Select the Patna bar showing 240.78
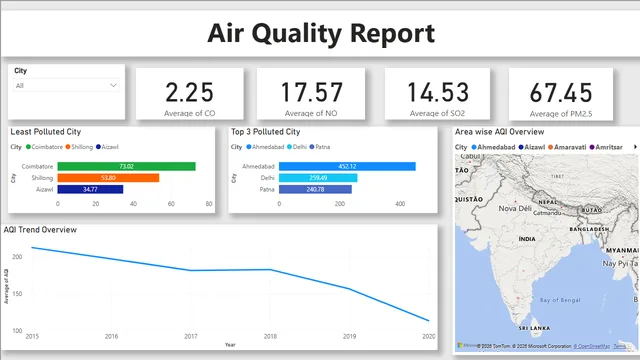Screen dimensions: 640x360 tap(315, 189)
